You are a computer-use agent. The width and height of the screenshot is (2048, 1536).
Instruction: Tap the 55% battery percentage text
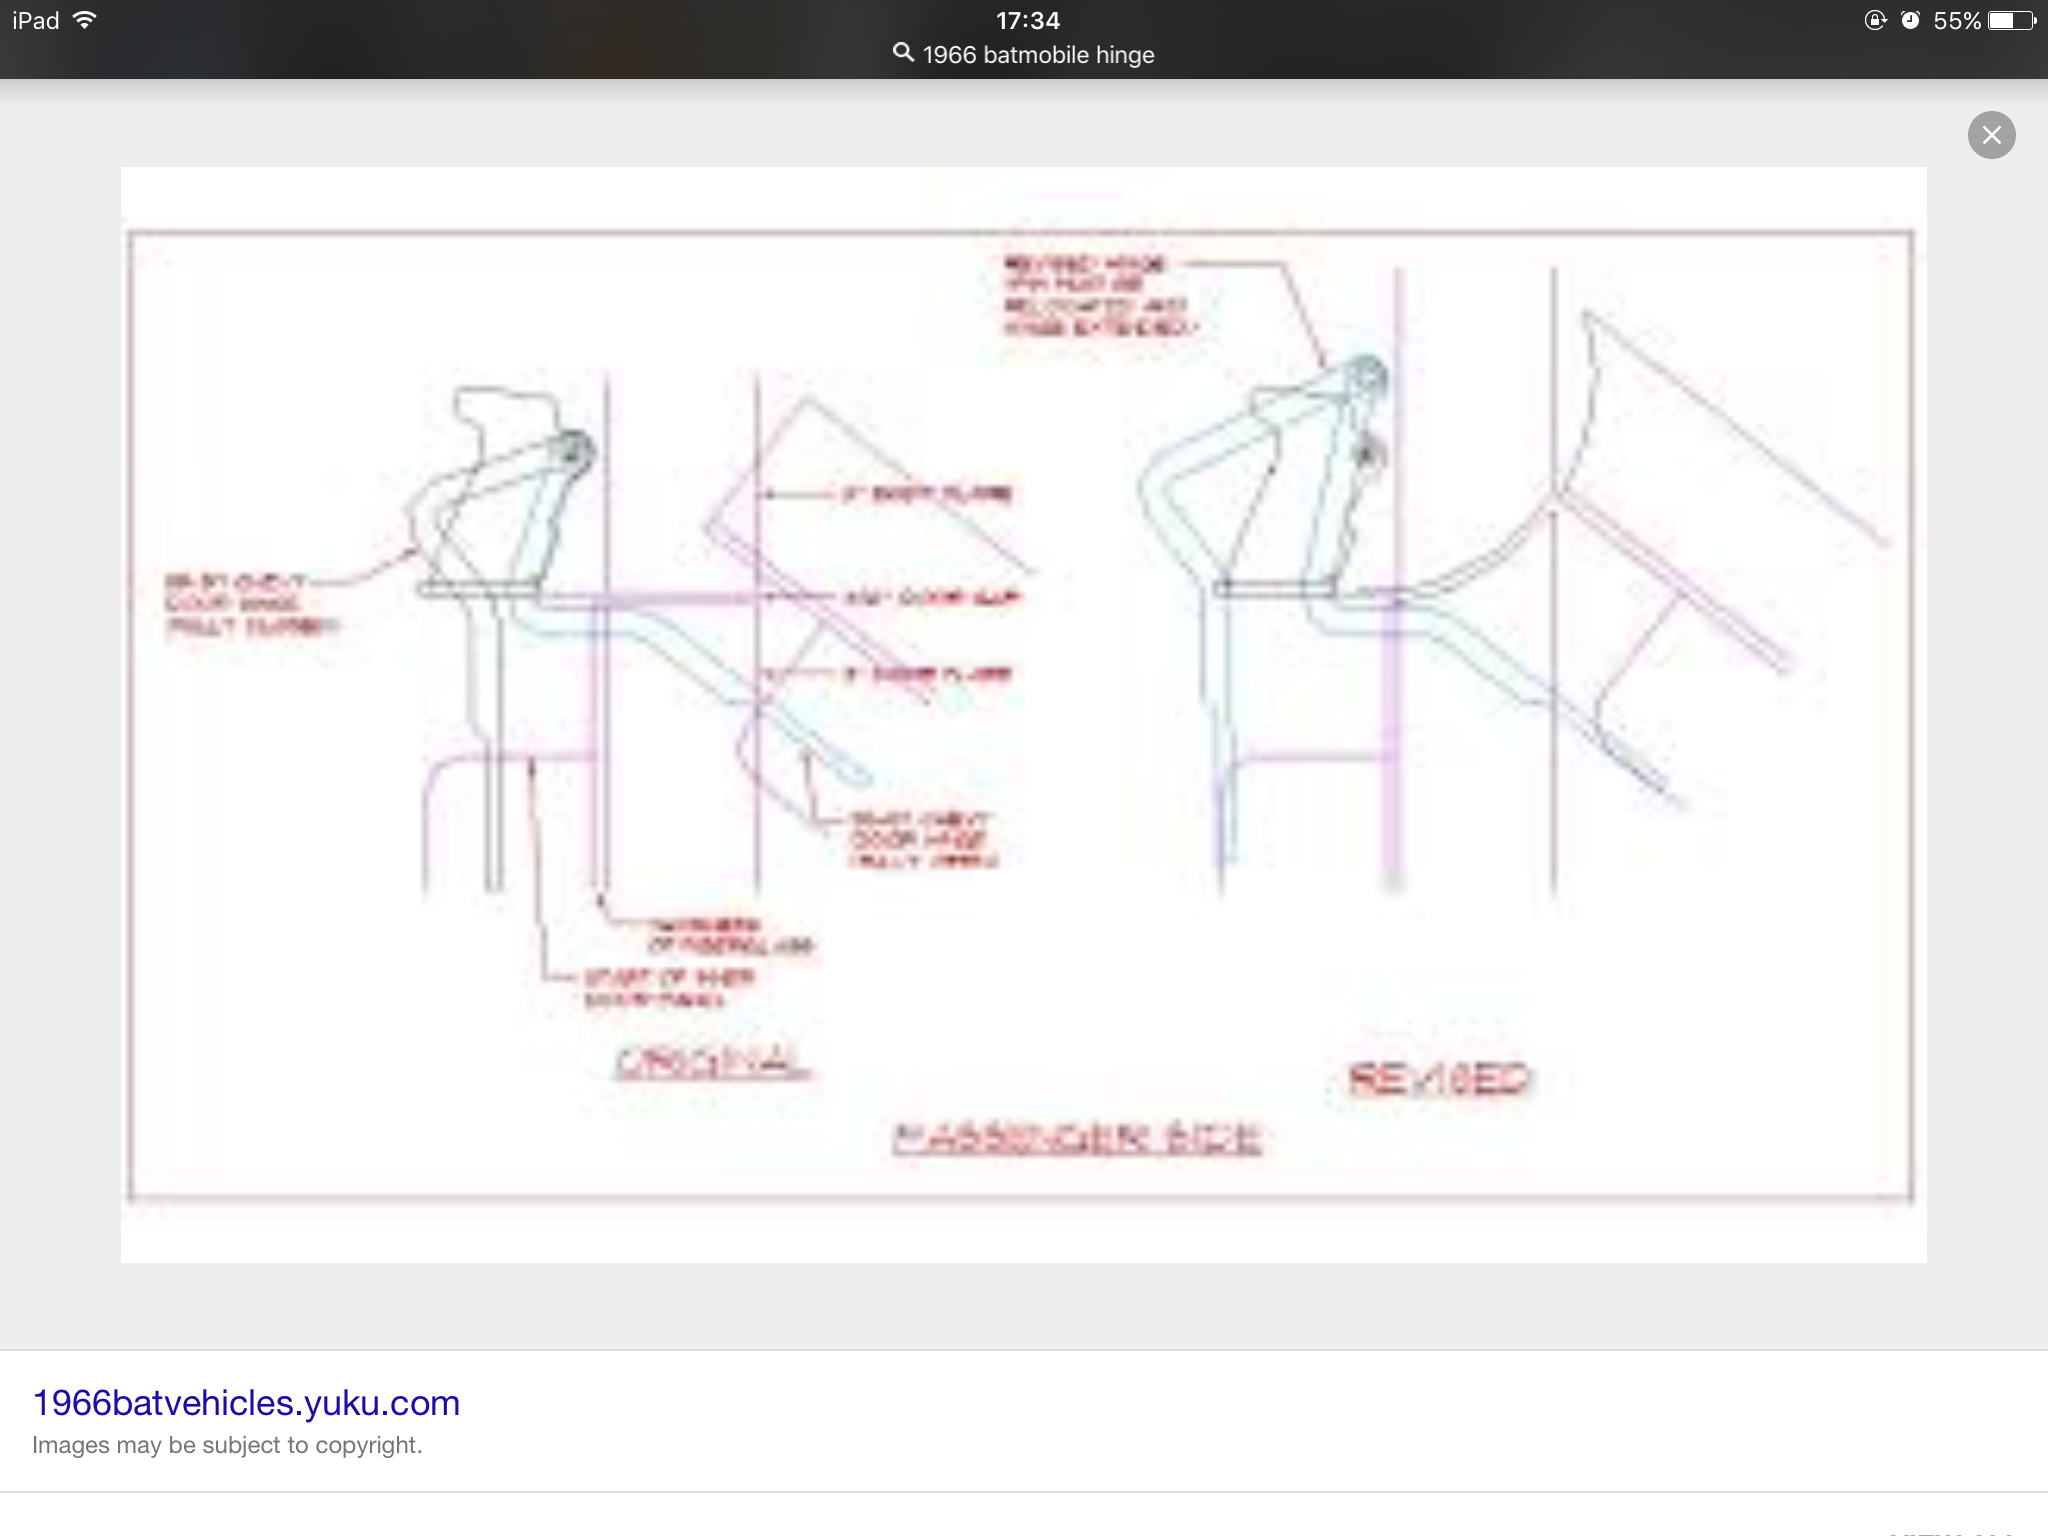tap(1957, 20)
